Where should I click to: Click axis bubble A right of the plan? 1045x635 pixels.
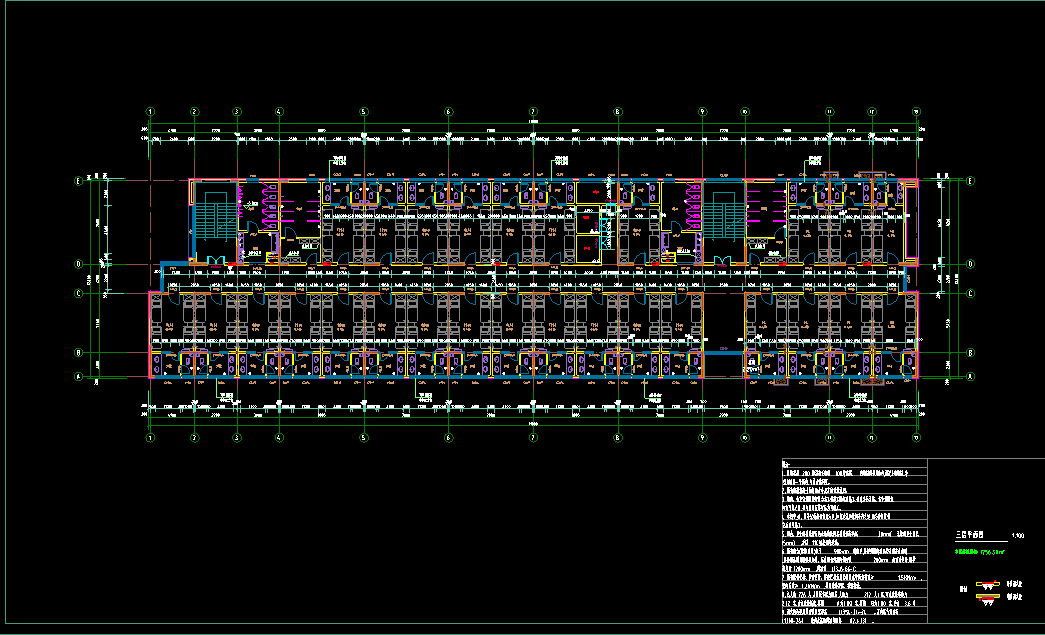click(971, 376)
